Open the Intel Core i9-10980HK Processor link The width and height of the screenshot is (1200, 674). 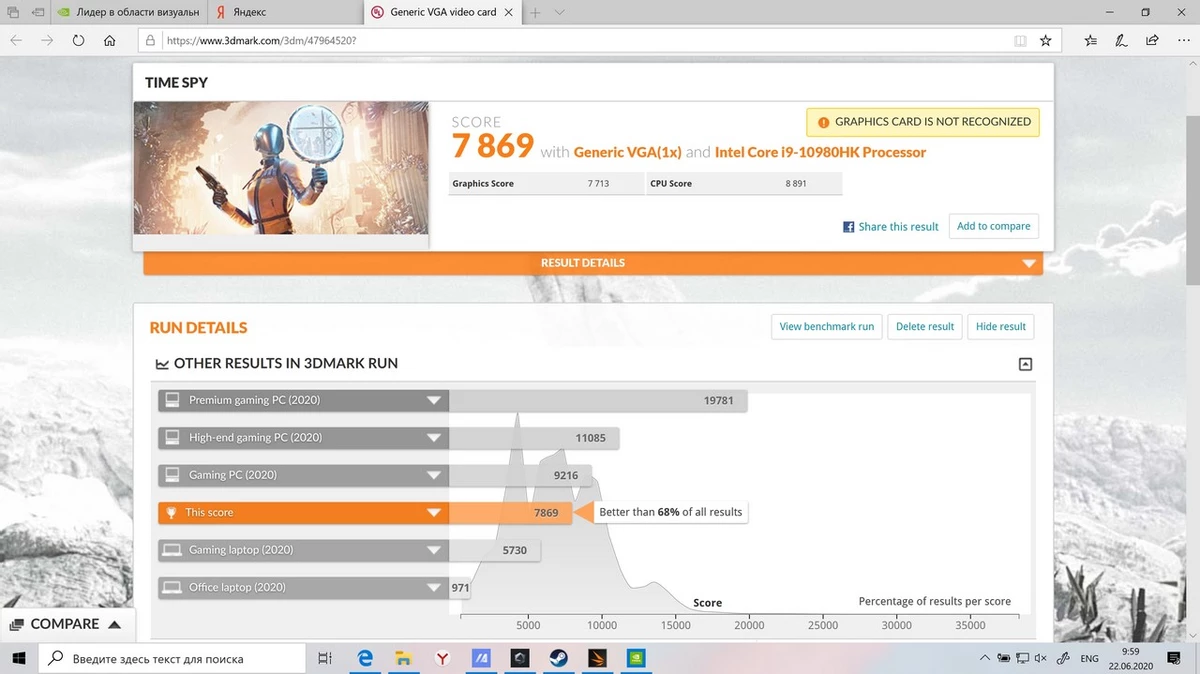click(x=820, y=153)
